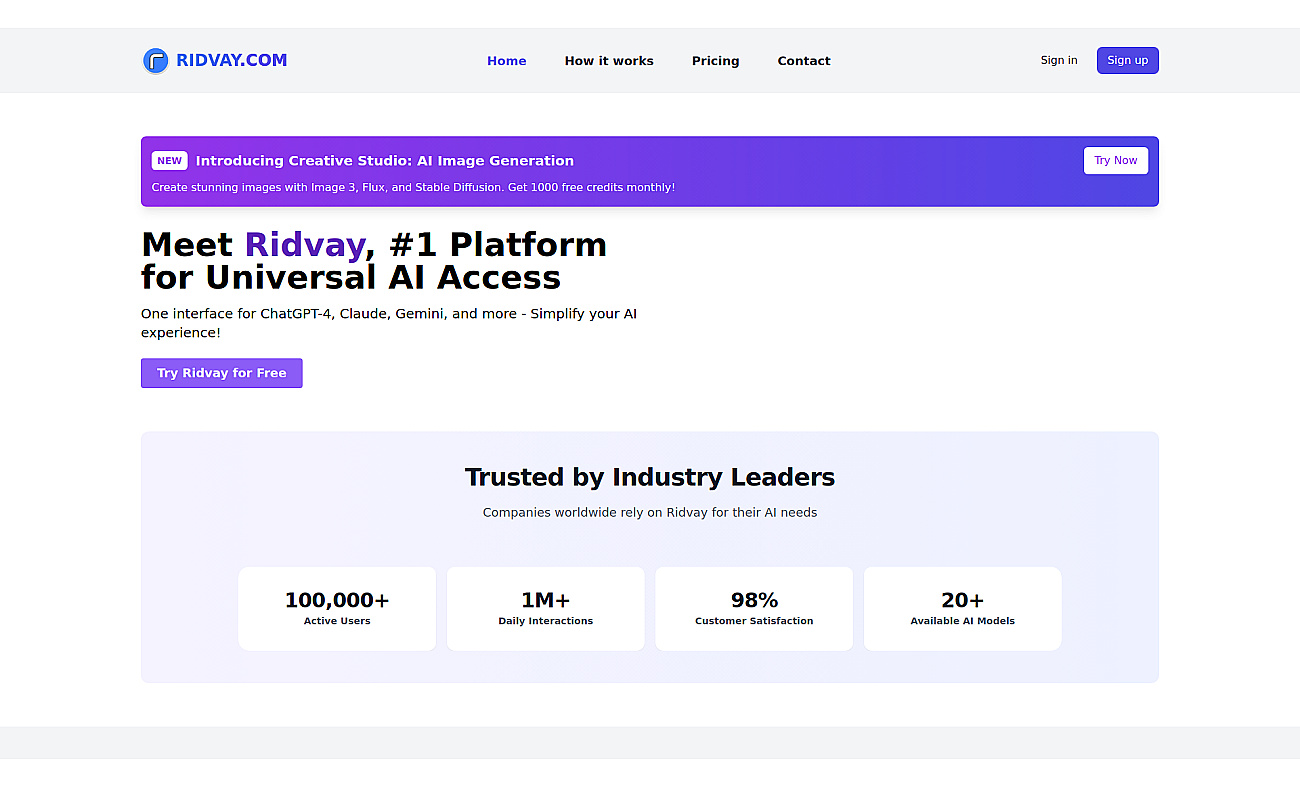Click the Ridvay round logo icon
The width and height of the screenshot is (1300, 788).
(x=155, y=61)
